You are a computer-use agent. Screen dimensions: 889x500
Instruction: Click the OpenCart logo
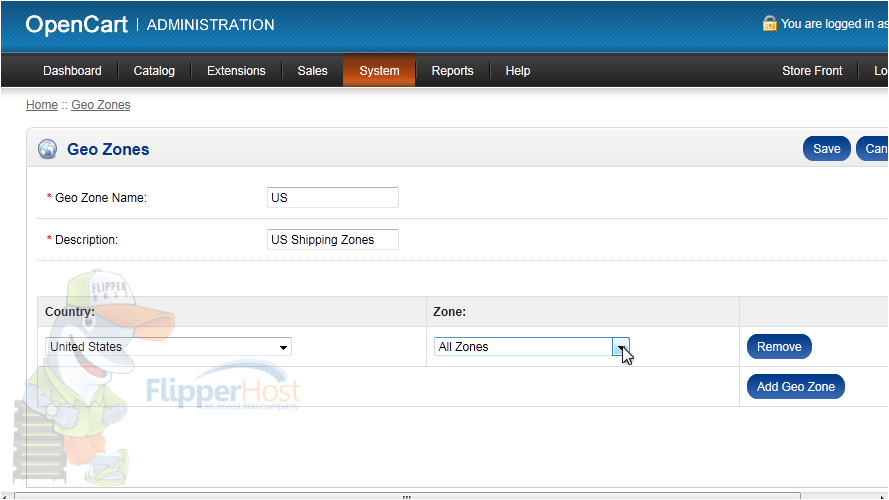[77, 24]
